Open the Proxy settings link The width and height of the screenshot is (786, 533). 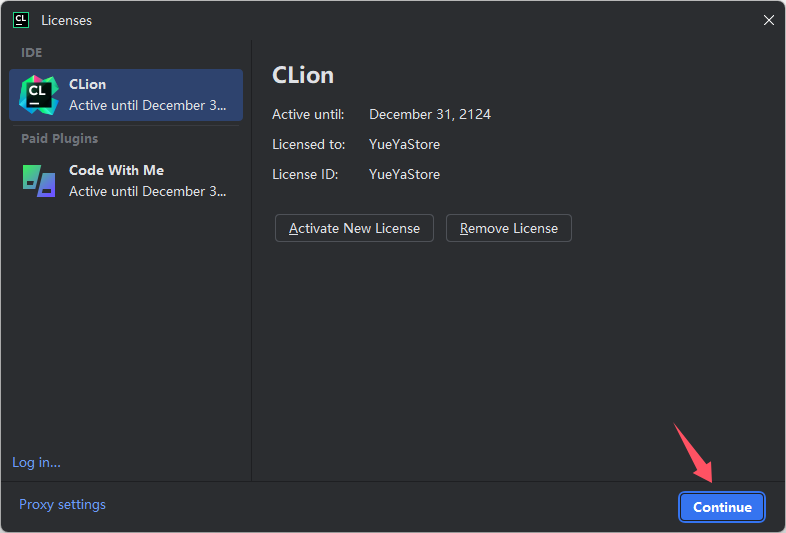(62, 504)
